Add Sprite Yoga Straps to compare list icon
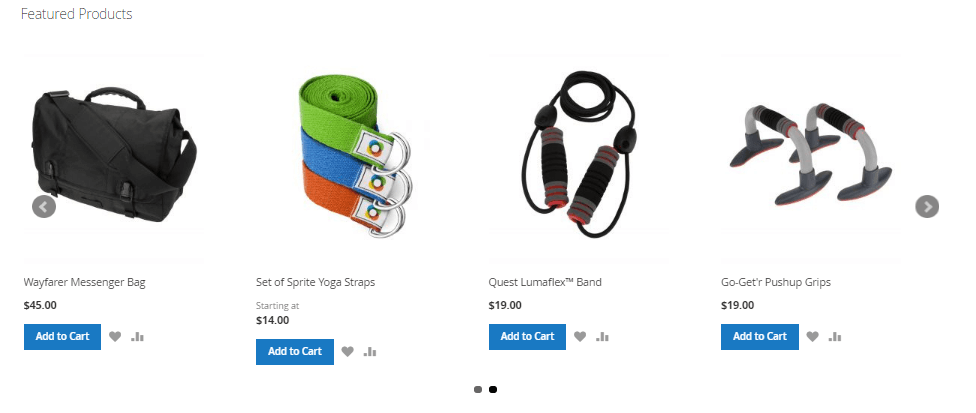Image resolution: width=976 pixels, height=413 pixels. 370,351
